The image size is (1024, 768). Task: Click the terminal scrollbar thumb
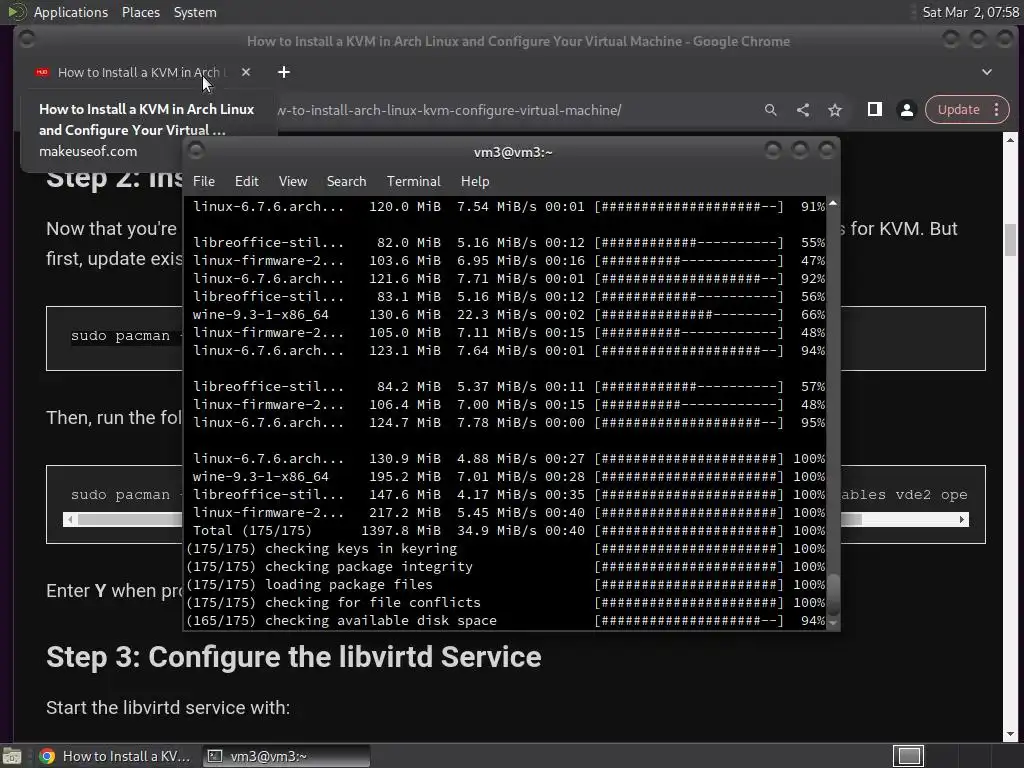point(833,594)
